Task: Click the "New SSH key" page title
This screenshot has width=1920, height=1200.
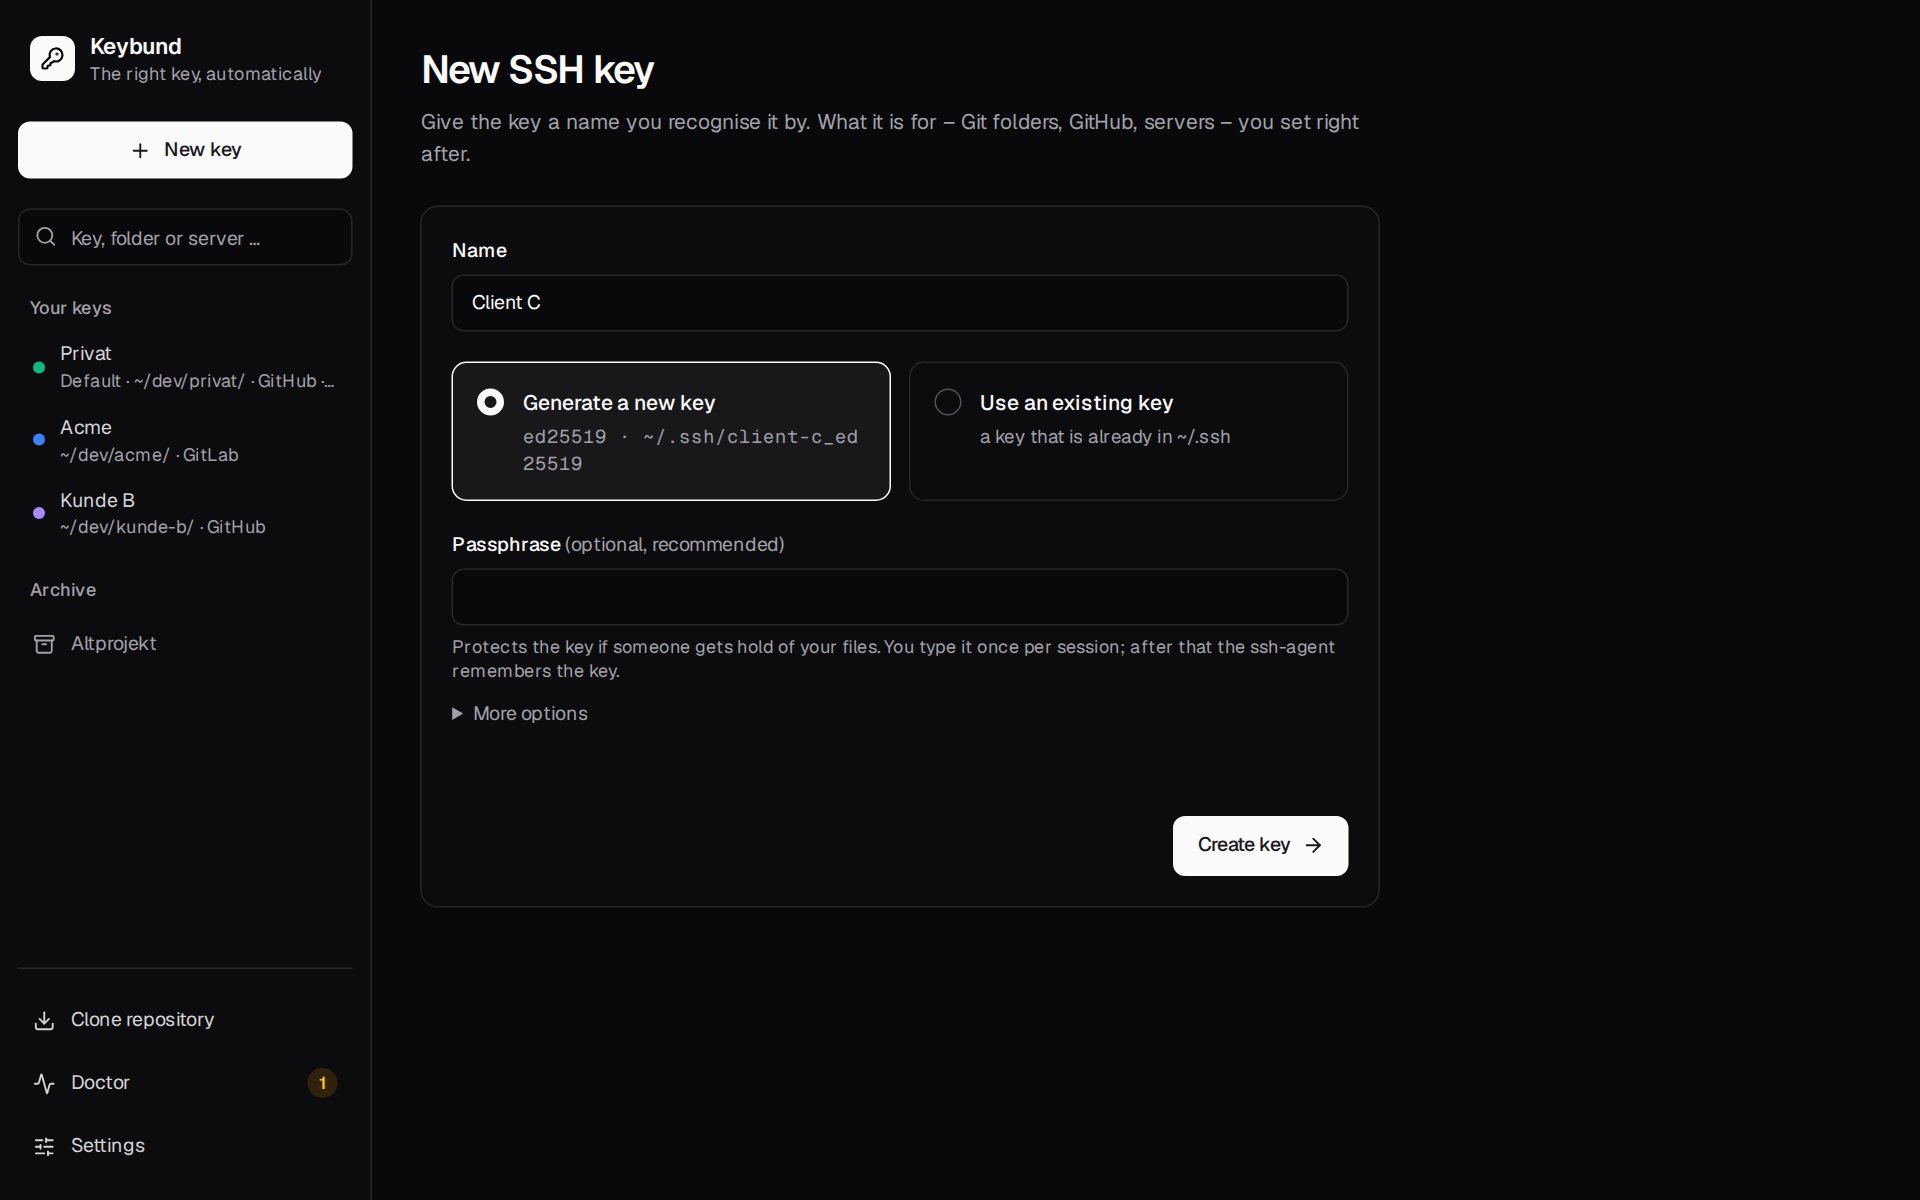Action: click(x=538, y=70)
